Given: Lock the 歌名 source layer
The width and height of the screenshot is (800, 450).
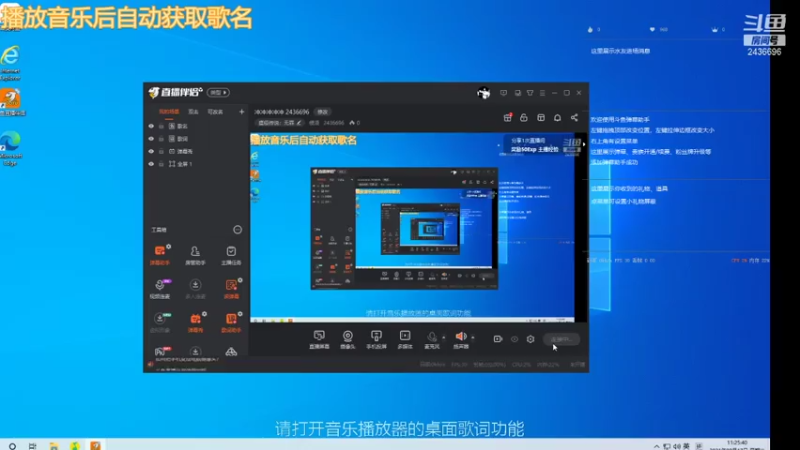Looking at the screenshot, I should [x=161, y=126].
